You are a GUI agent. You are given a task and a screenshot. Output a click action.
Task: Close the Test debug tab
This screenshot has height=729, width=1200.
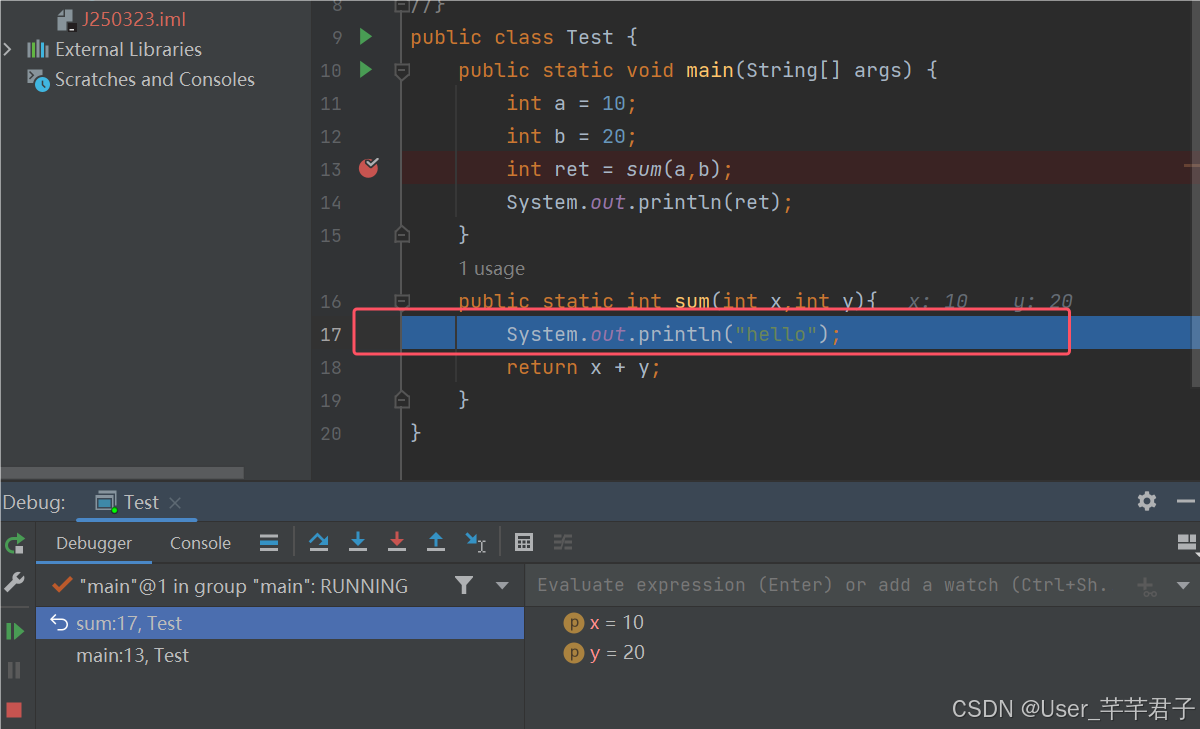(x=175, y=502)
